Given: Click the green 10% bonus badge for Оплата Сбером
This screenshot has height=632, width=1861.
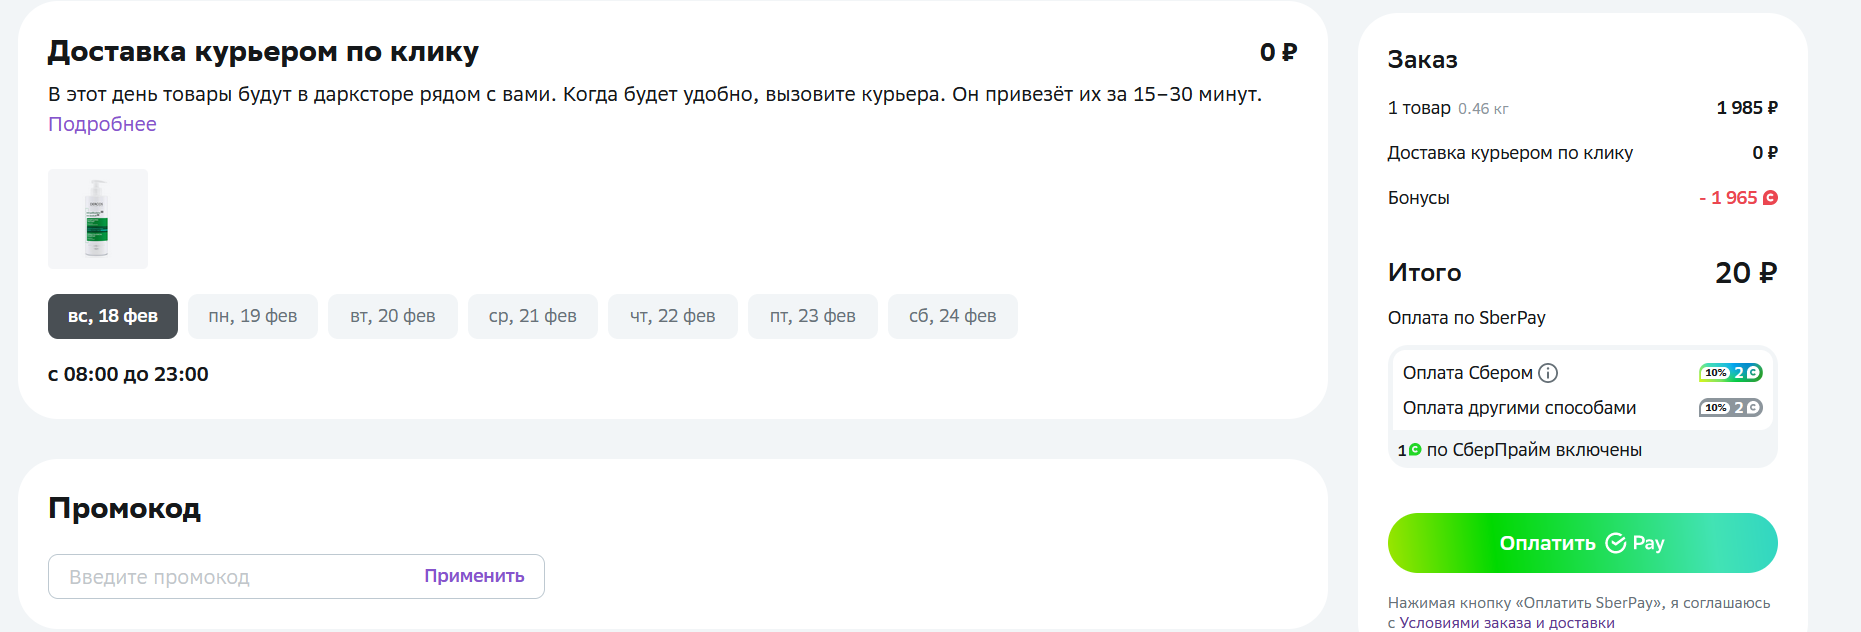Looking at the screenshot, I should [x=1730, y=373].
